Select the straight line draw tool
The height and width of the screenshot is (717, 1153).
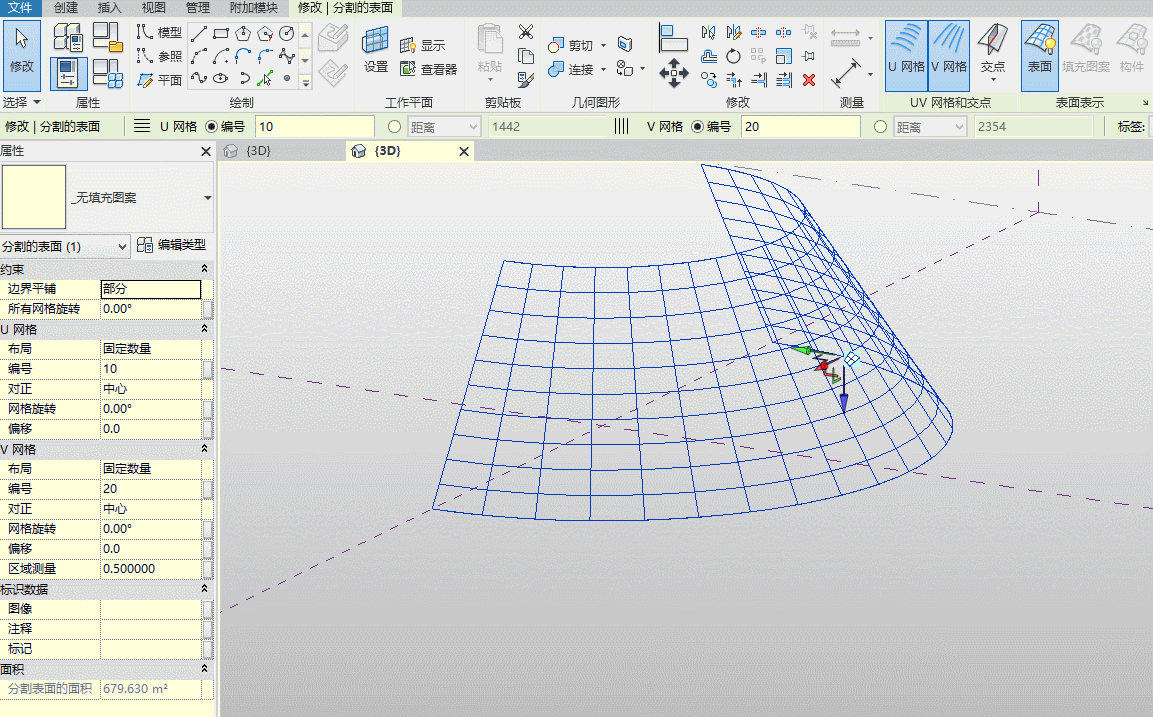199,34
